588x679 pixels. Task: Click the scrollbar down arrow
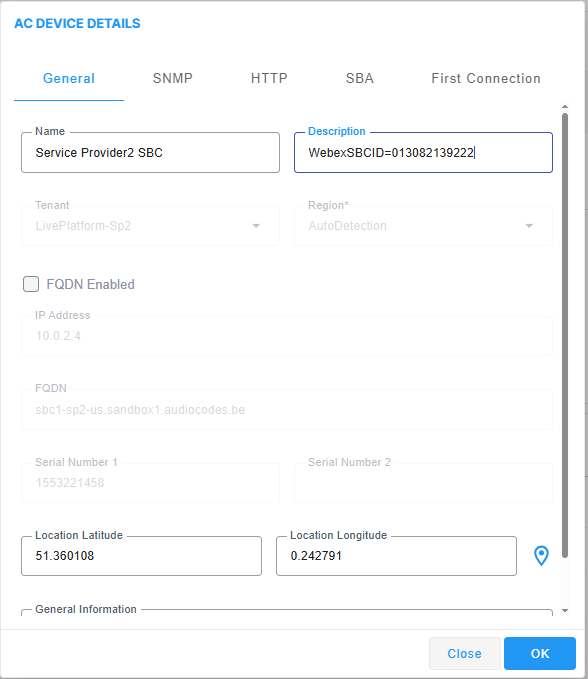click(565, 611)
